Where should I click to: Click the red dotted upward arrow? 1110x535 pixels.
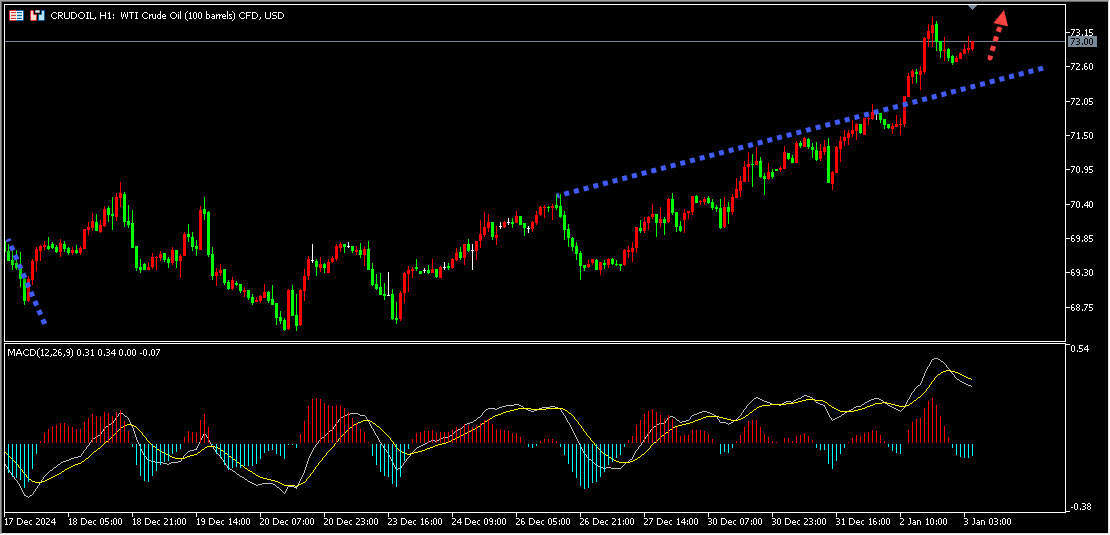pyautogui.click(x=996, y=37)
